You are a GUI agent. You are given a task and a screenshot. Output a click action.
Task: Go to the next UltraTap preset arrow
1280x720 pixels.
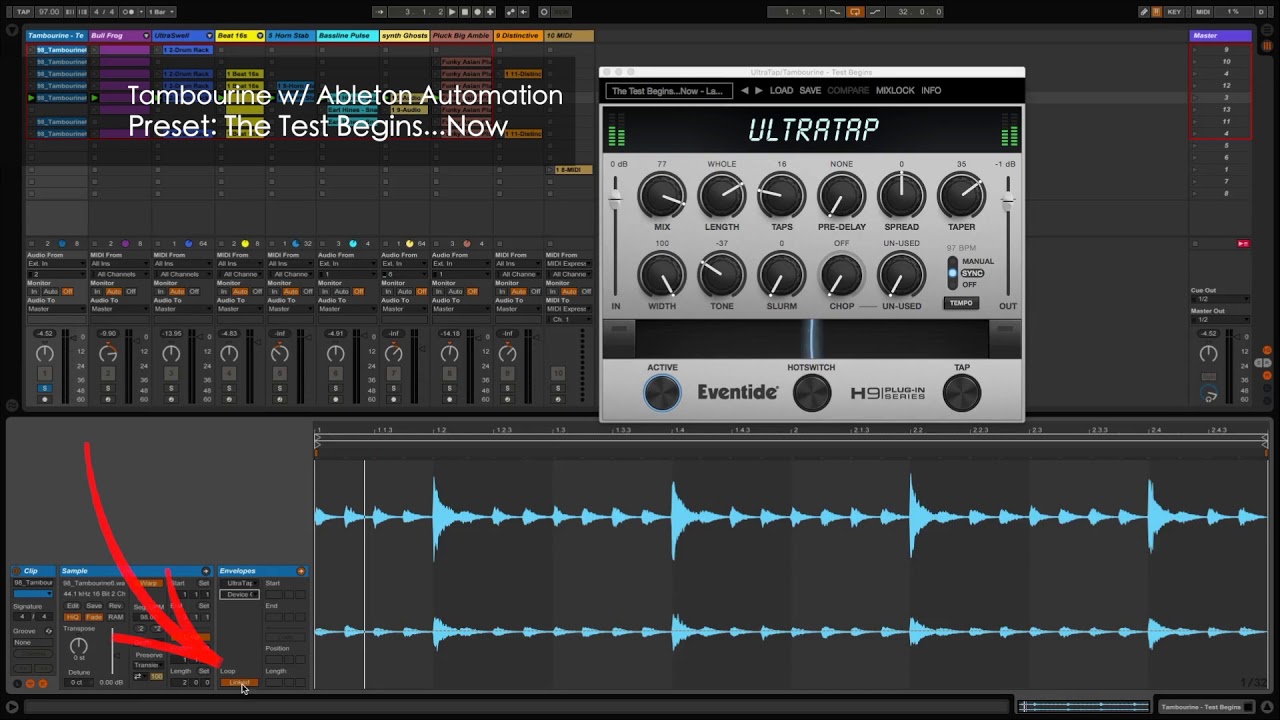758,90
